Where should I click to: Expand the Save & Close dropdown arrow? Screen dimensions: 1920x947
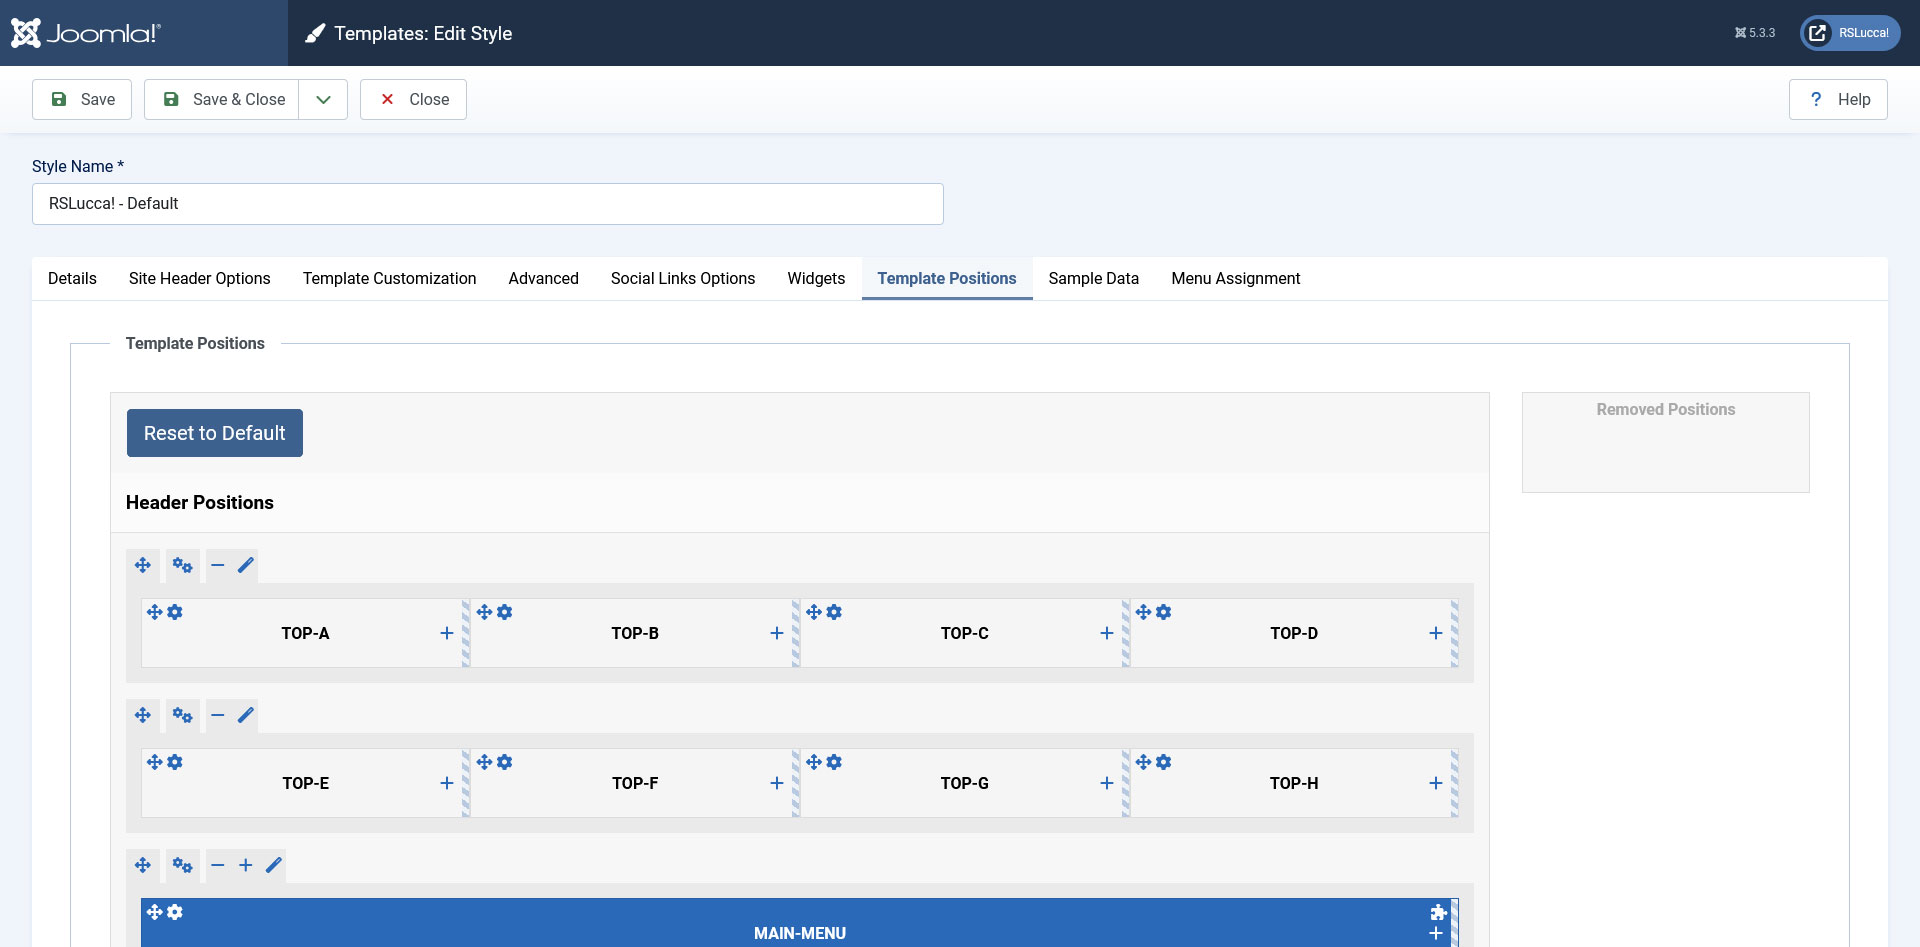(323, 100)
